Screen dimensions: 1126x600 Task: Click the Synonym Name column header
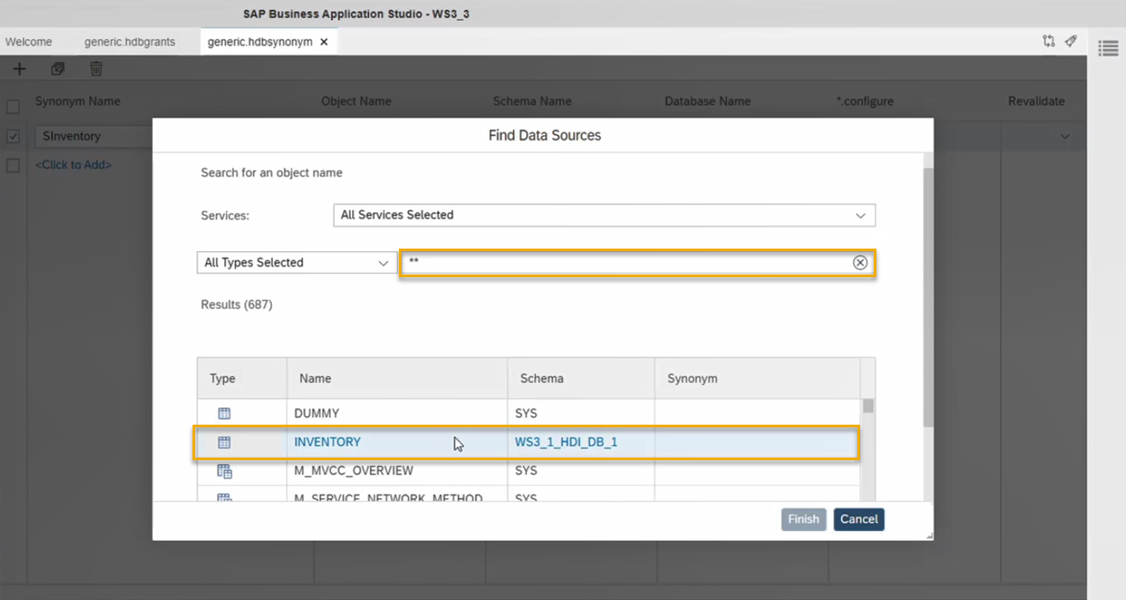[x=78, y=101]
